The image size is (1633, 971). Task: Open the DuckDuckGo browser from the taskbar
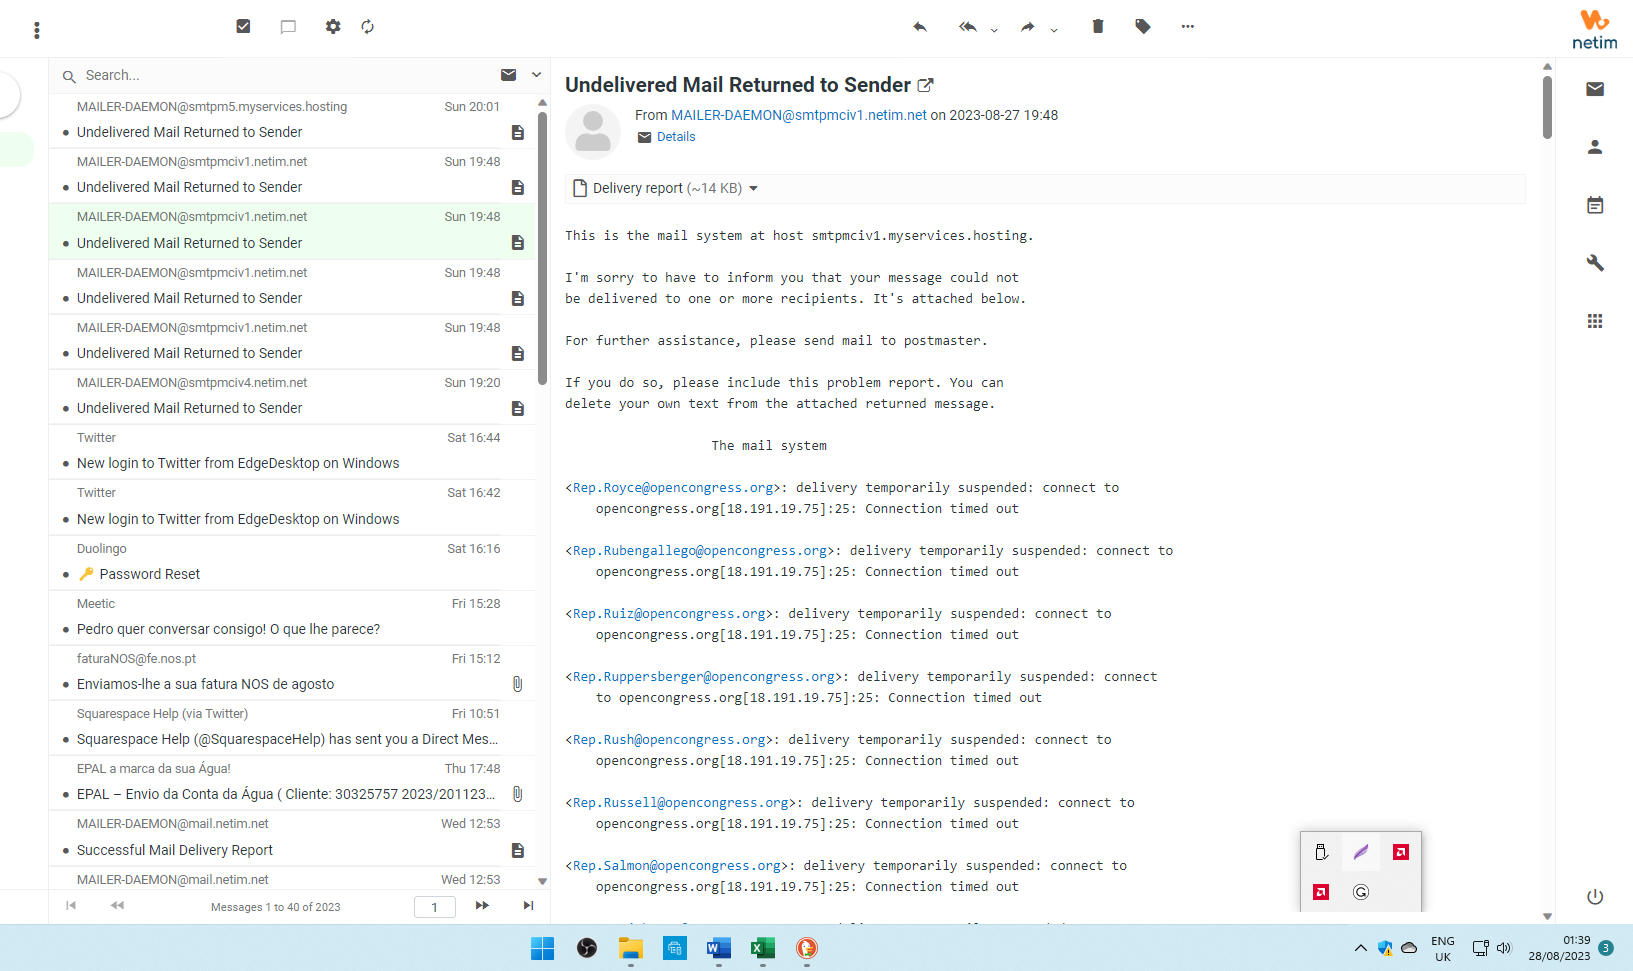tap(807, 948)
